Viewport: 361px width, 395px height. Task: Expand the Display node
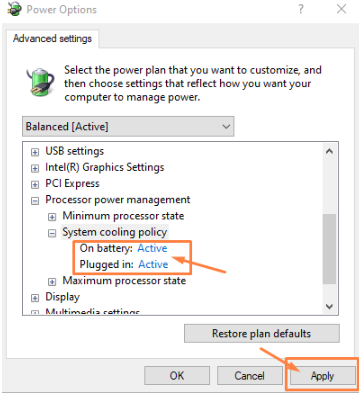[x=35, y=298]
